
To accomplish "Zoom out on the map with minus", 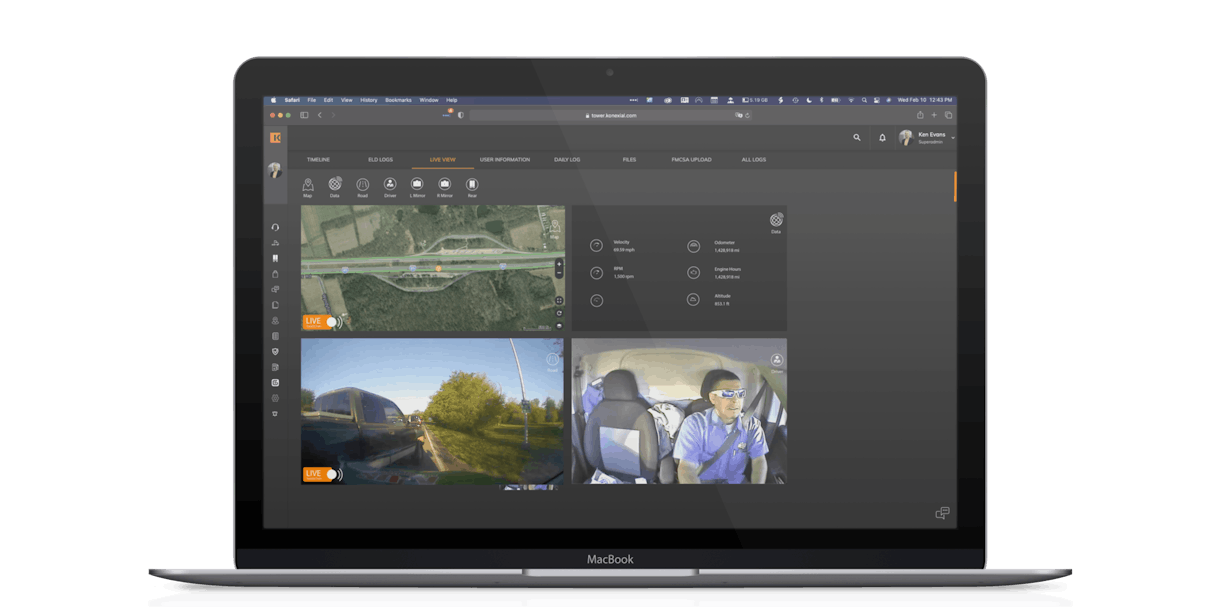I will pyautogui.click(x=559, y=273).
